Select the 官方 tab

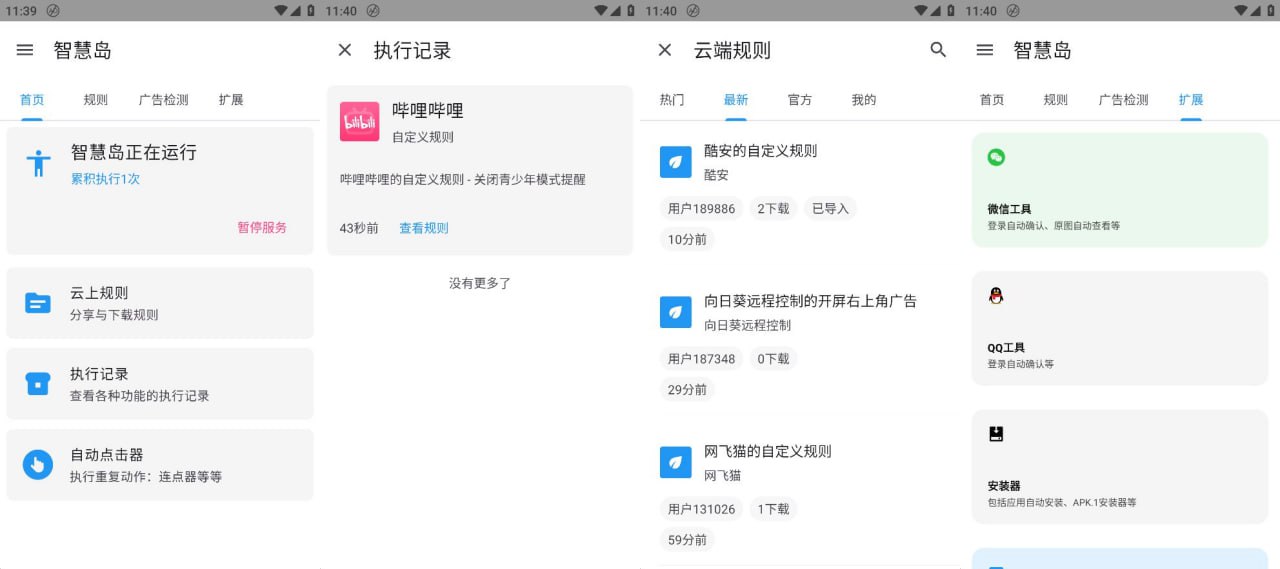coord(800,100)
